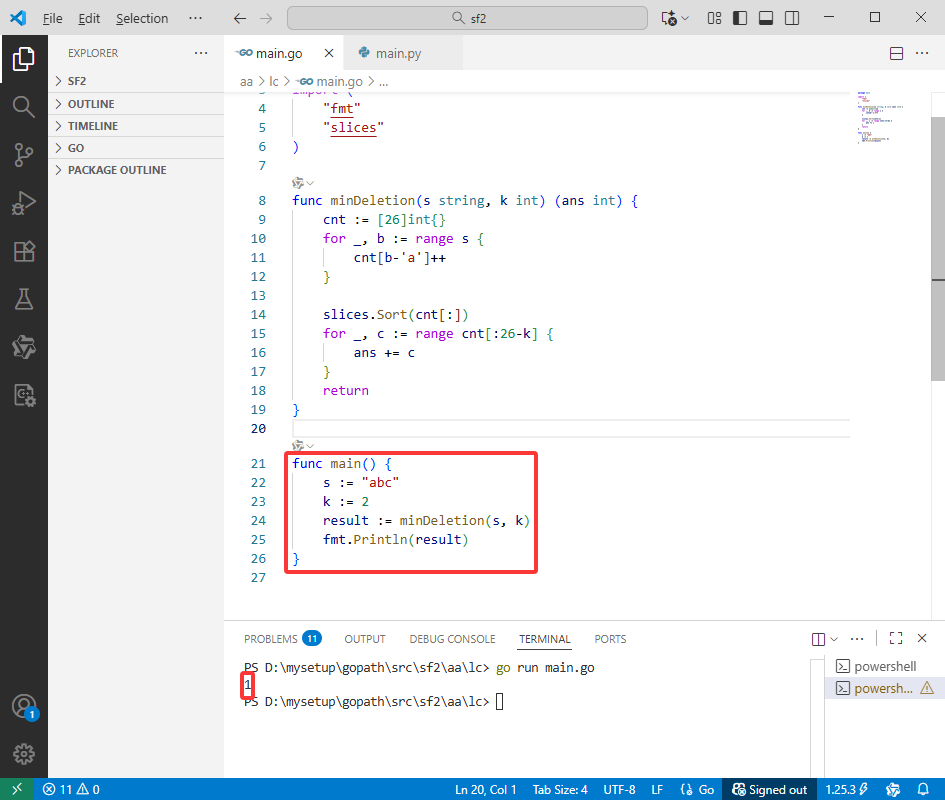Viewport: 945px width, 800px height.
Task: Expand the TIMELINE section
Action: click(136, 126)
